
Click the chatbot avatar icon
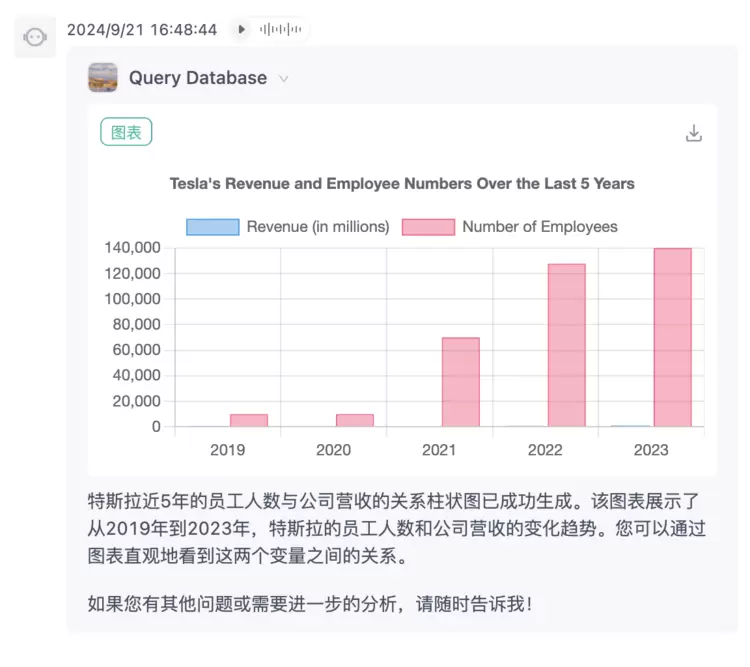pyautogui.click(x=34, y=37)
